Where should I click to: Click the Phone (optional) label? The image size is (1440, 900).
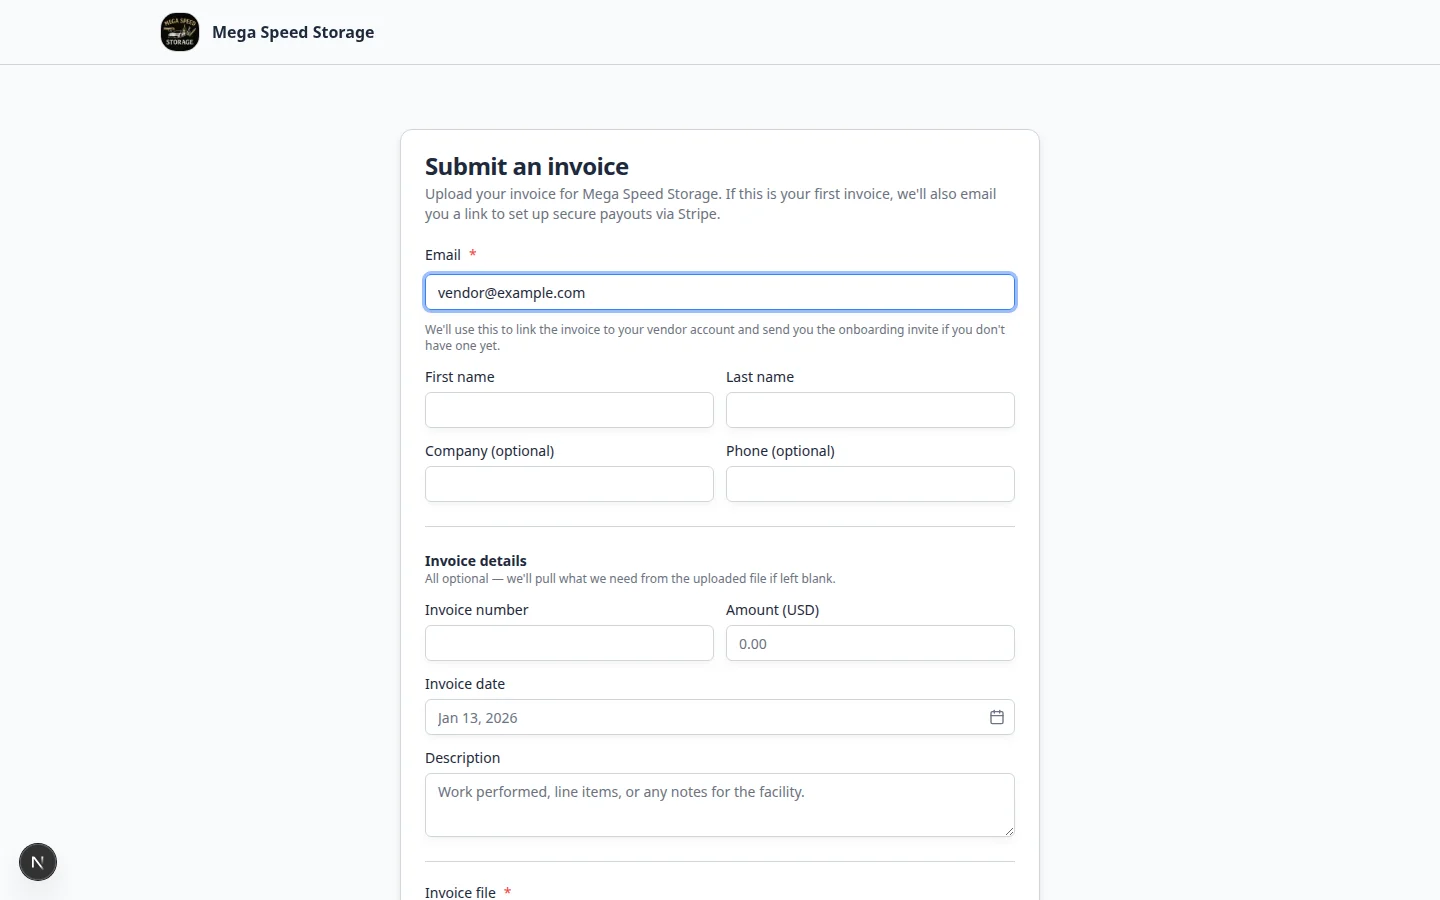[x=781, y=451]
